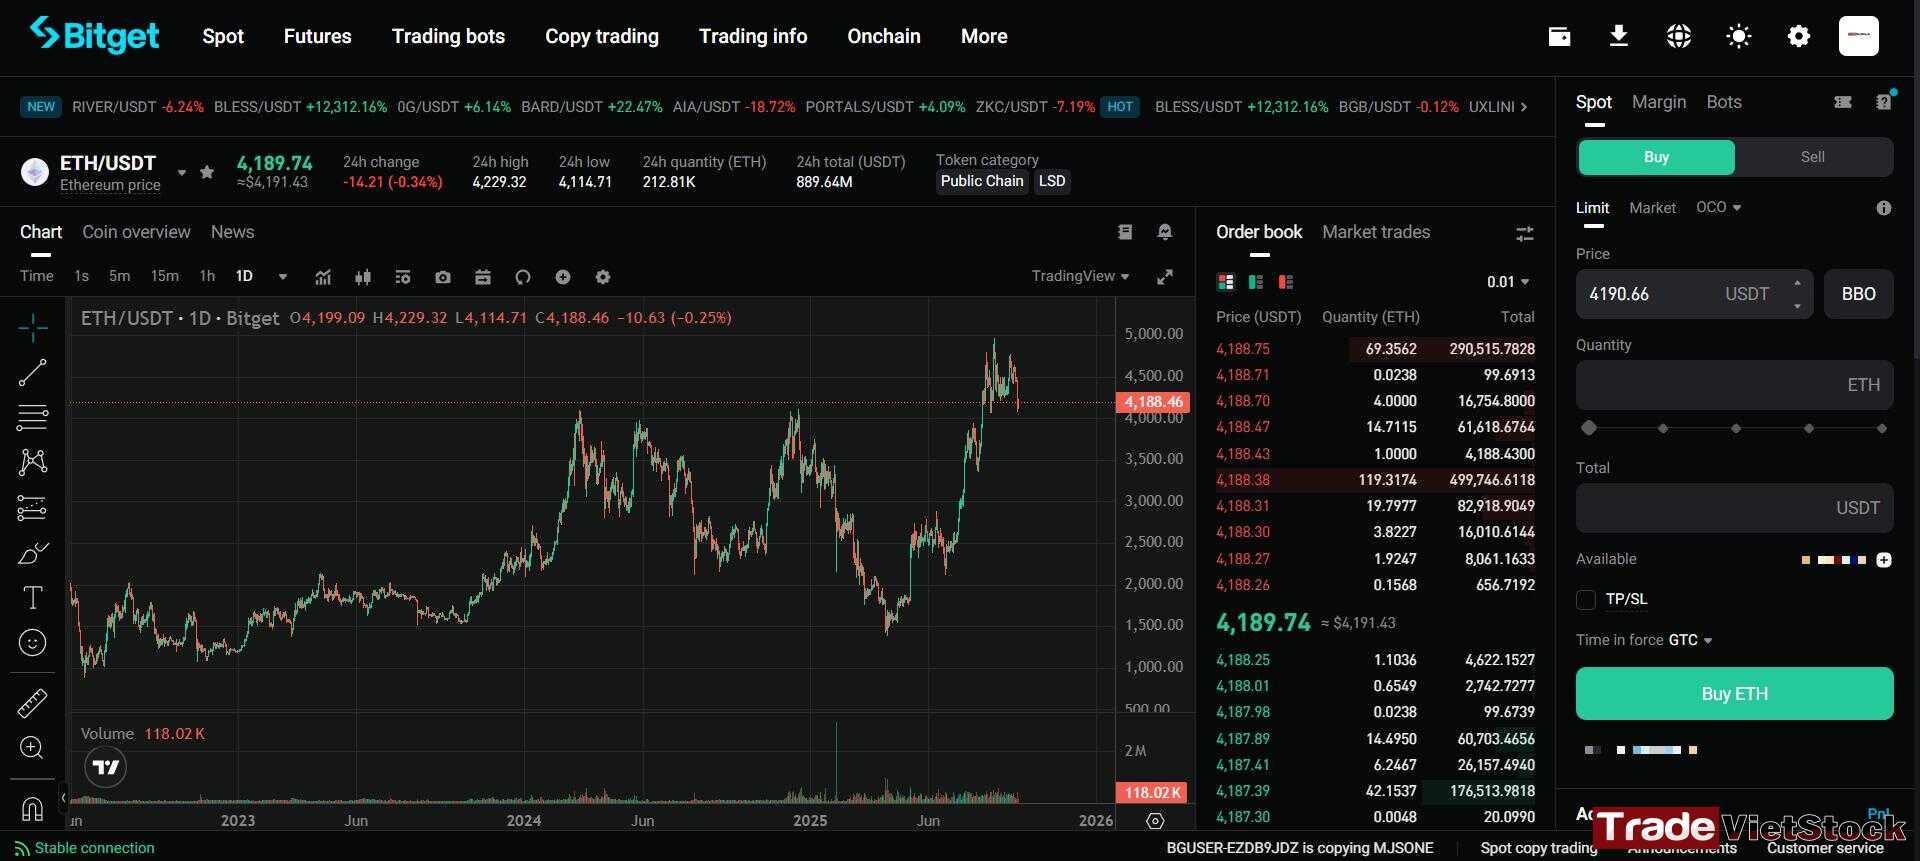Select the brush drawing tool
The width and height of the screenshot is (1920, 861).
pyautogui.click(x=32, y=553)
